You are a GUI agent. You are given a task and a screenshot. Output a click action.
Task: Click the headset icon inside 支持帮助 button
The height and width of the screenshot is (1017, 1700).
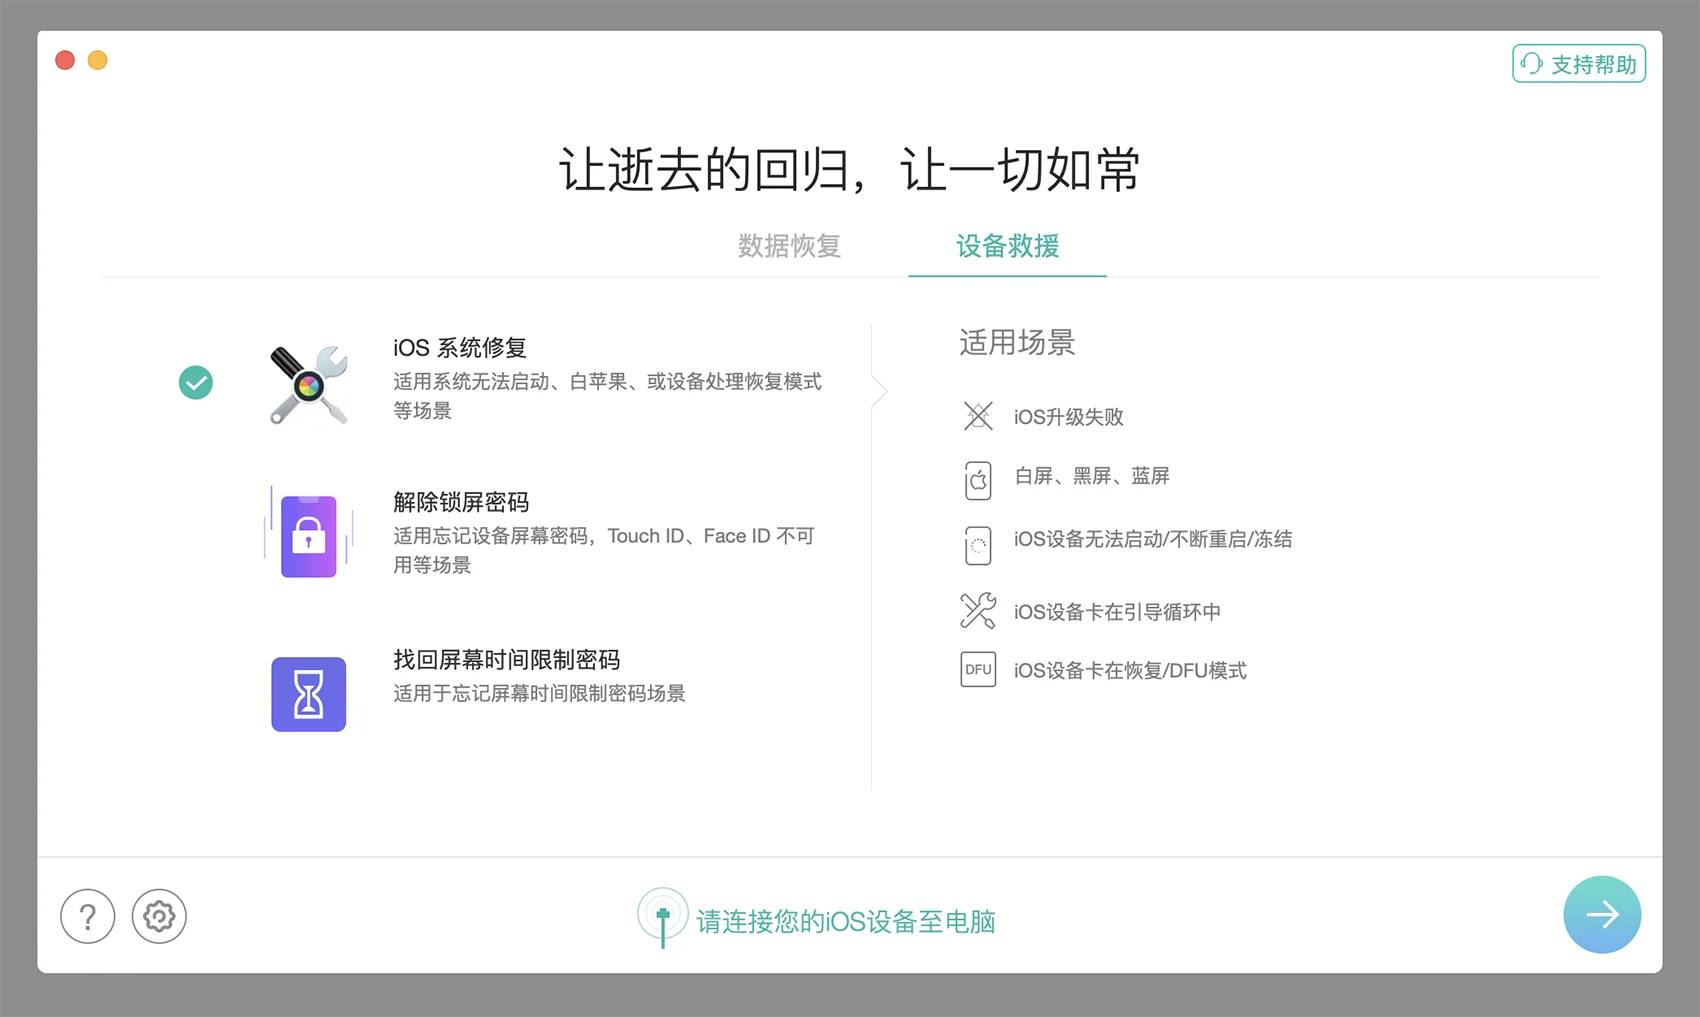click(1532, 64)
